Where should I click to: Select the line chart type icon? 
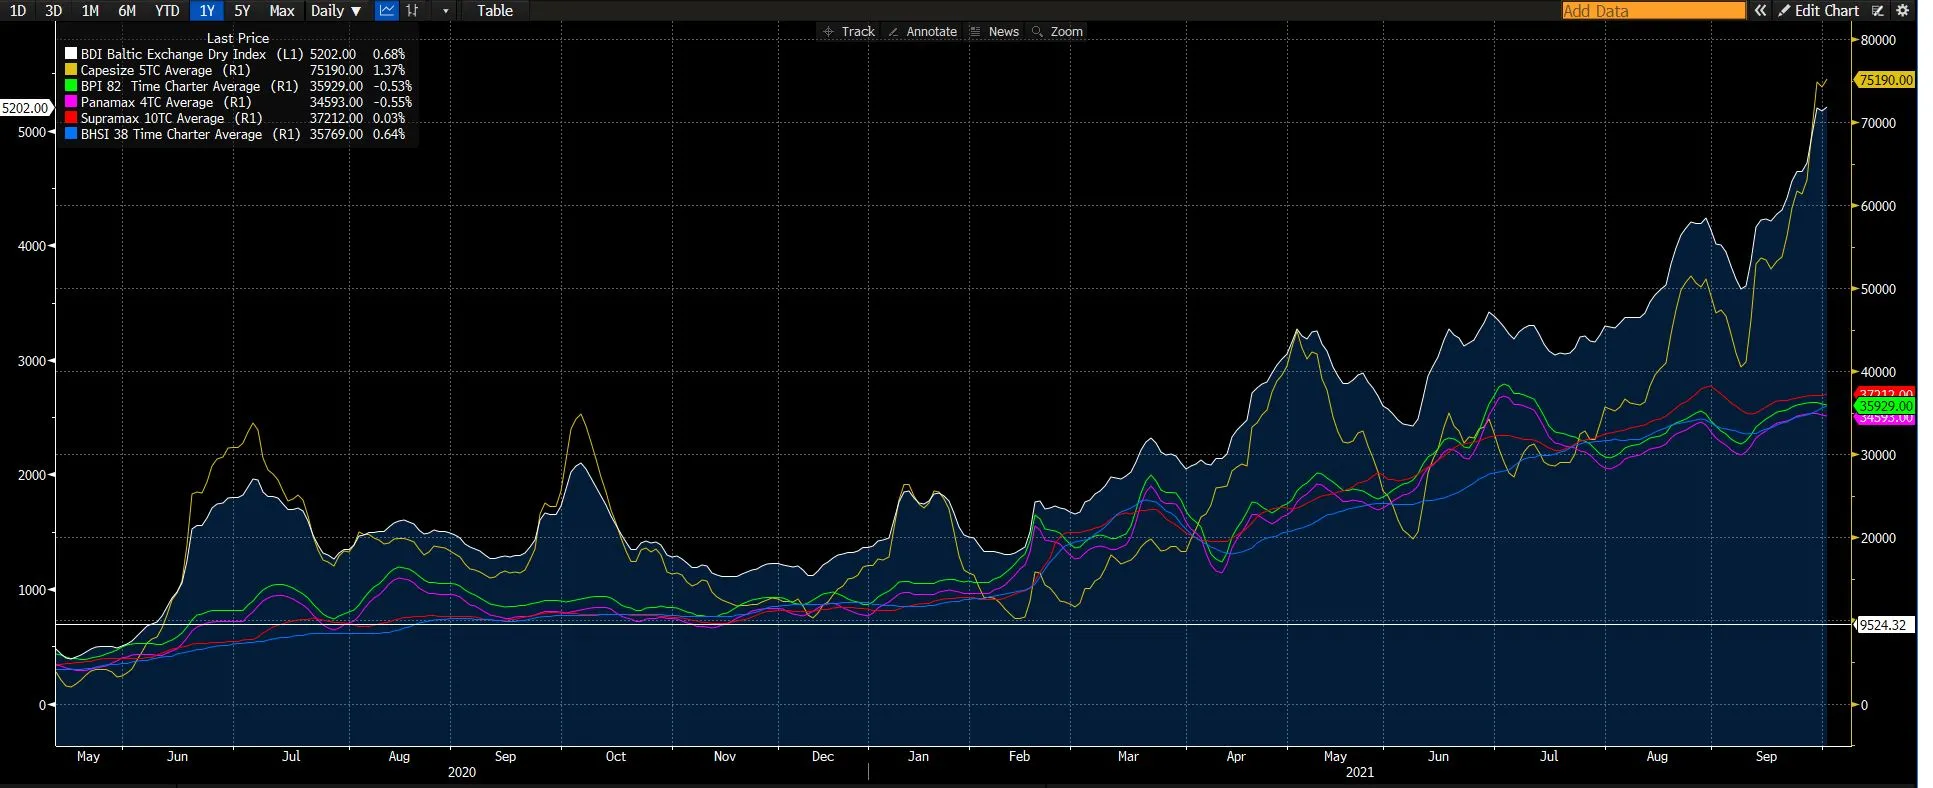386,11
